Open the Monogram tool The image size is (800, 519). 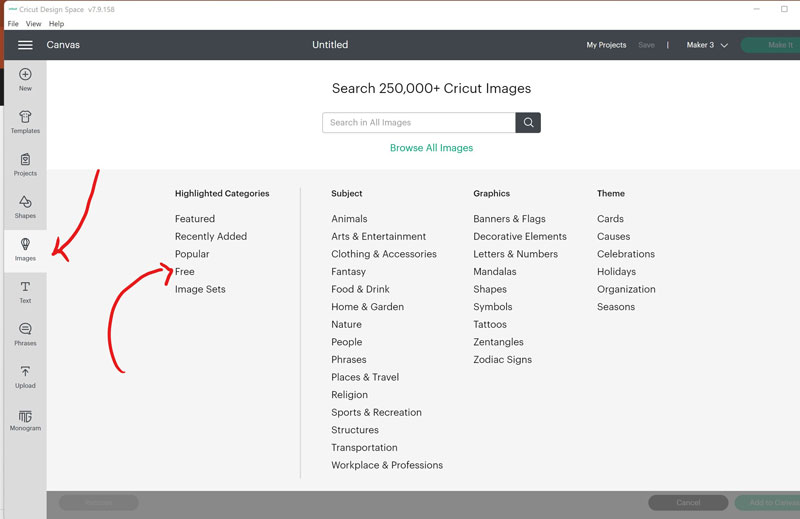(25, 420)
